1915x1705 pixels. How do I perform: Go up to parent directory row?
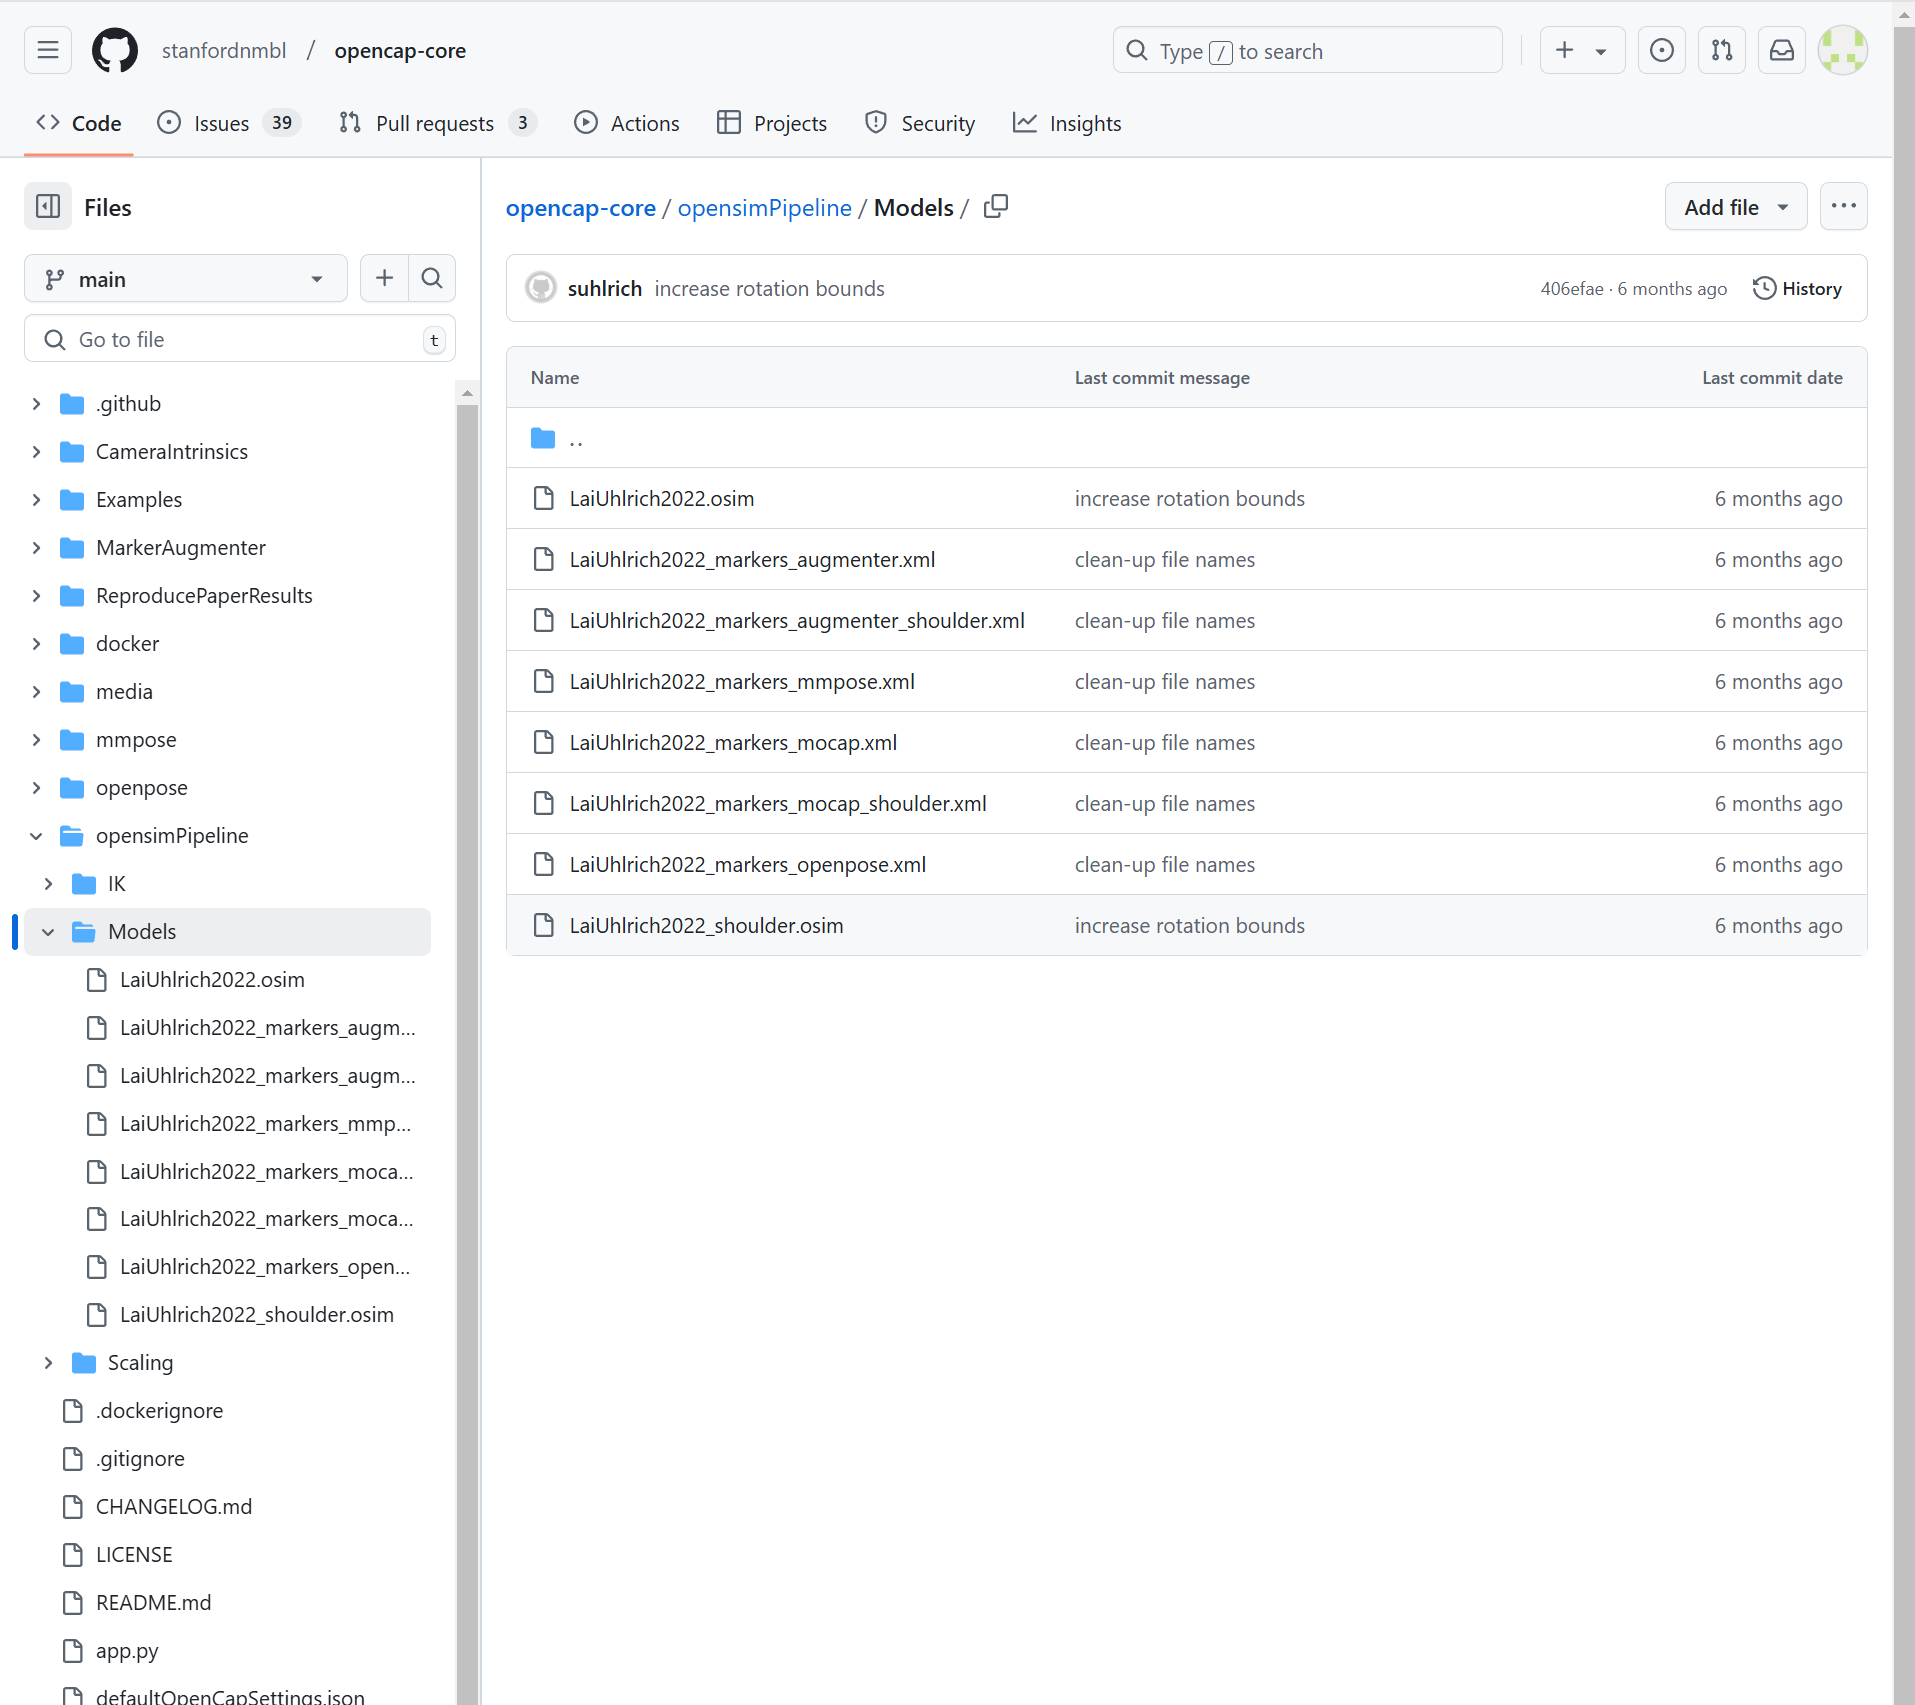(x=1187, y=438)
